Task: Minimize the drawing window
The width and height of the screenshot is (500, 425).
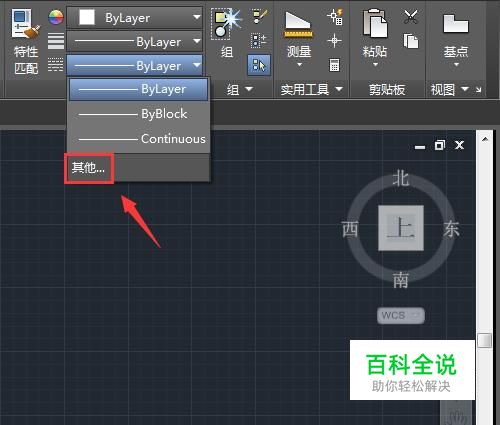Action: coord(420,147)
